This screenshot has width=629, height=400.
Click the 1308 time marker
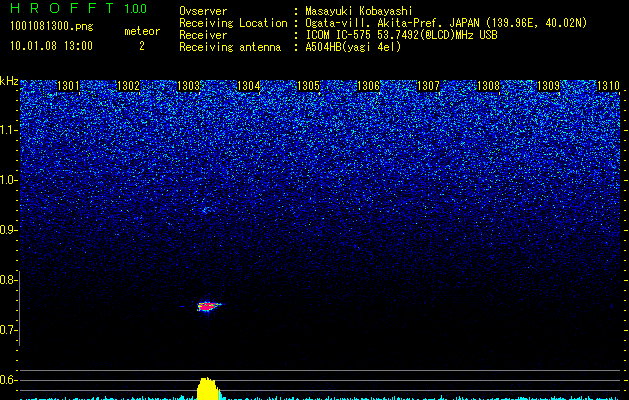point(489,86)
